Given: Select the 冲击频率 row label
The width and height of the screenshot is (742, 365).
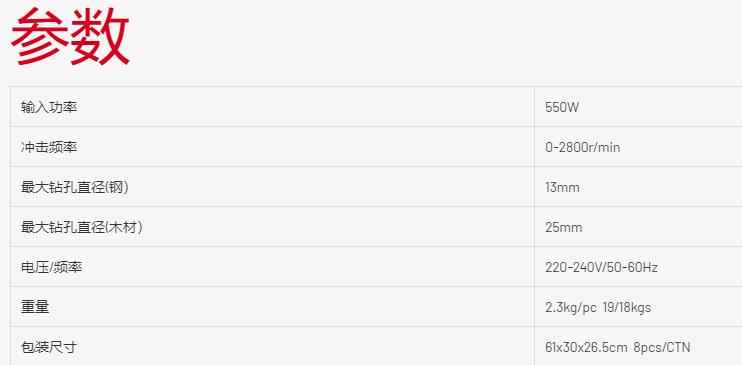Looking at the screenshot, I should pos(49,147).
